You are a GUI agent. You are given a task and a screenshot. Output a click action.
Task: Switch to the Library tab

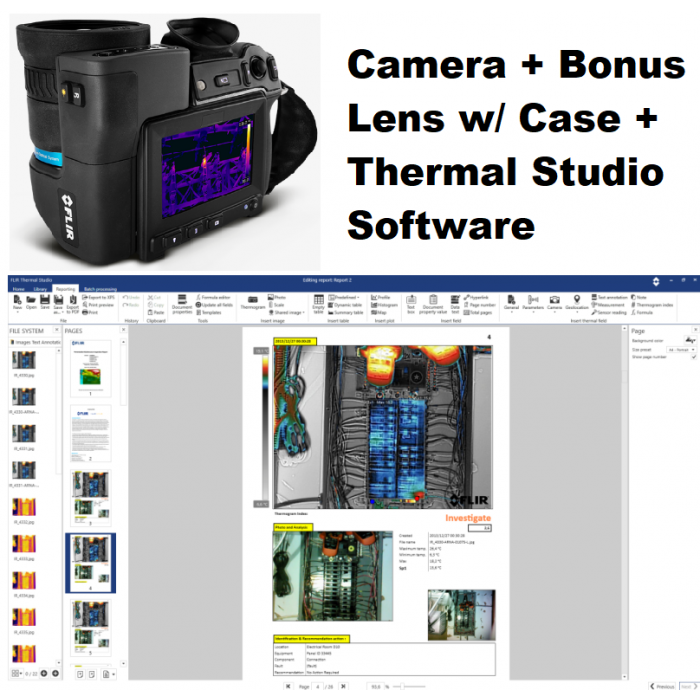pyautogui.click(x=40, y=289)
